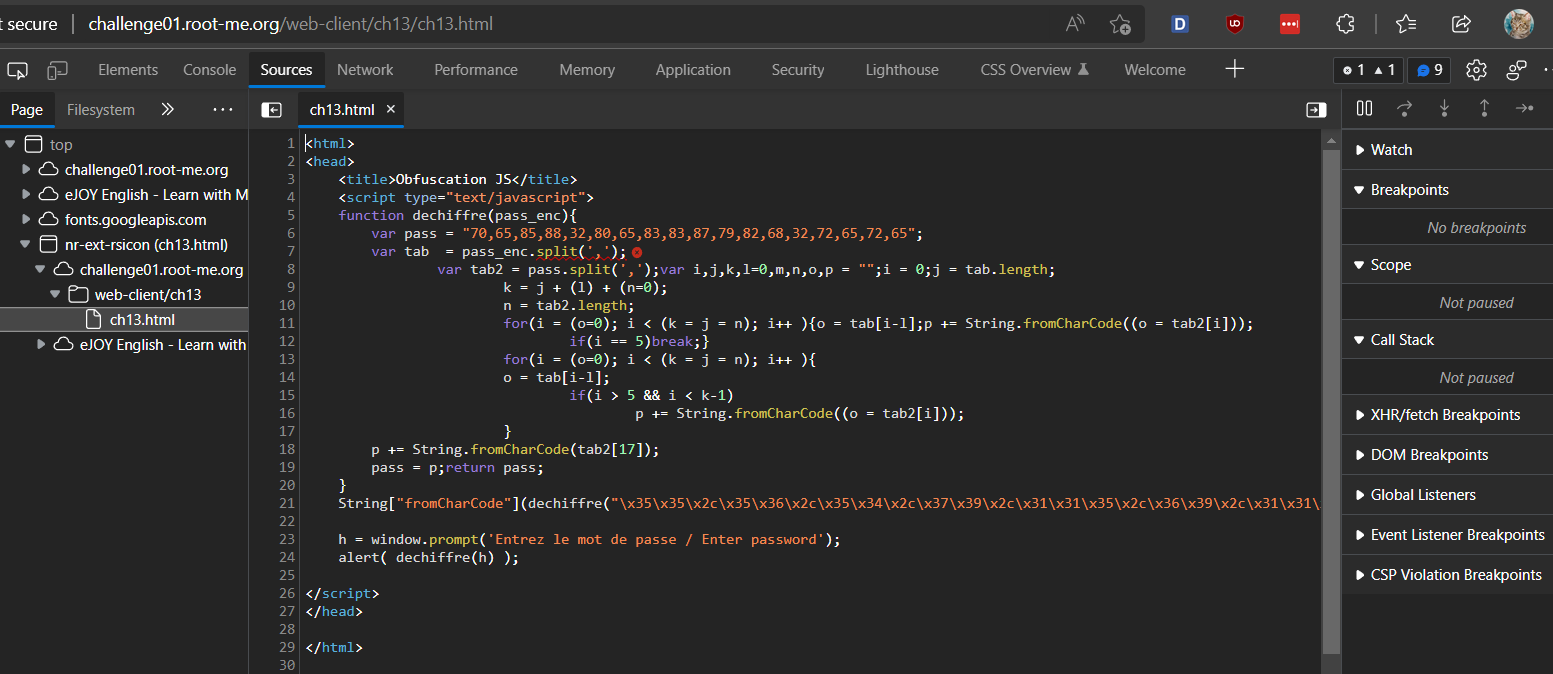The image size is (1553, 674).
Task: Open the Lighthouse tab
Action: [902, 70]
